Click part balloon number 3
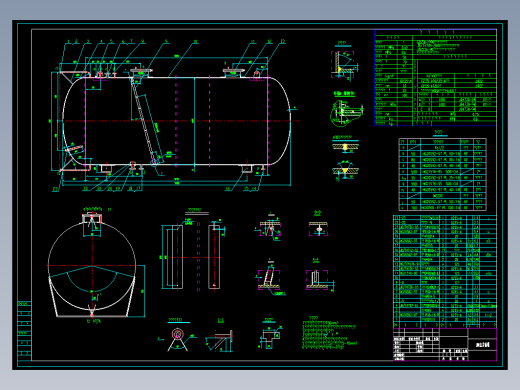 click(x=88, y=42)
